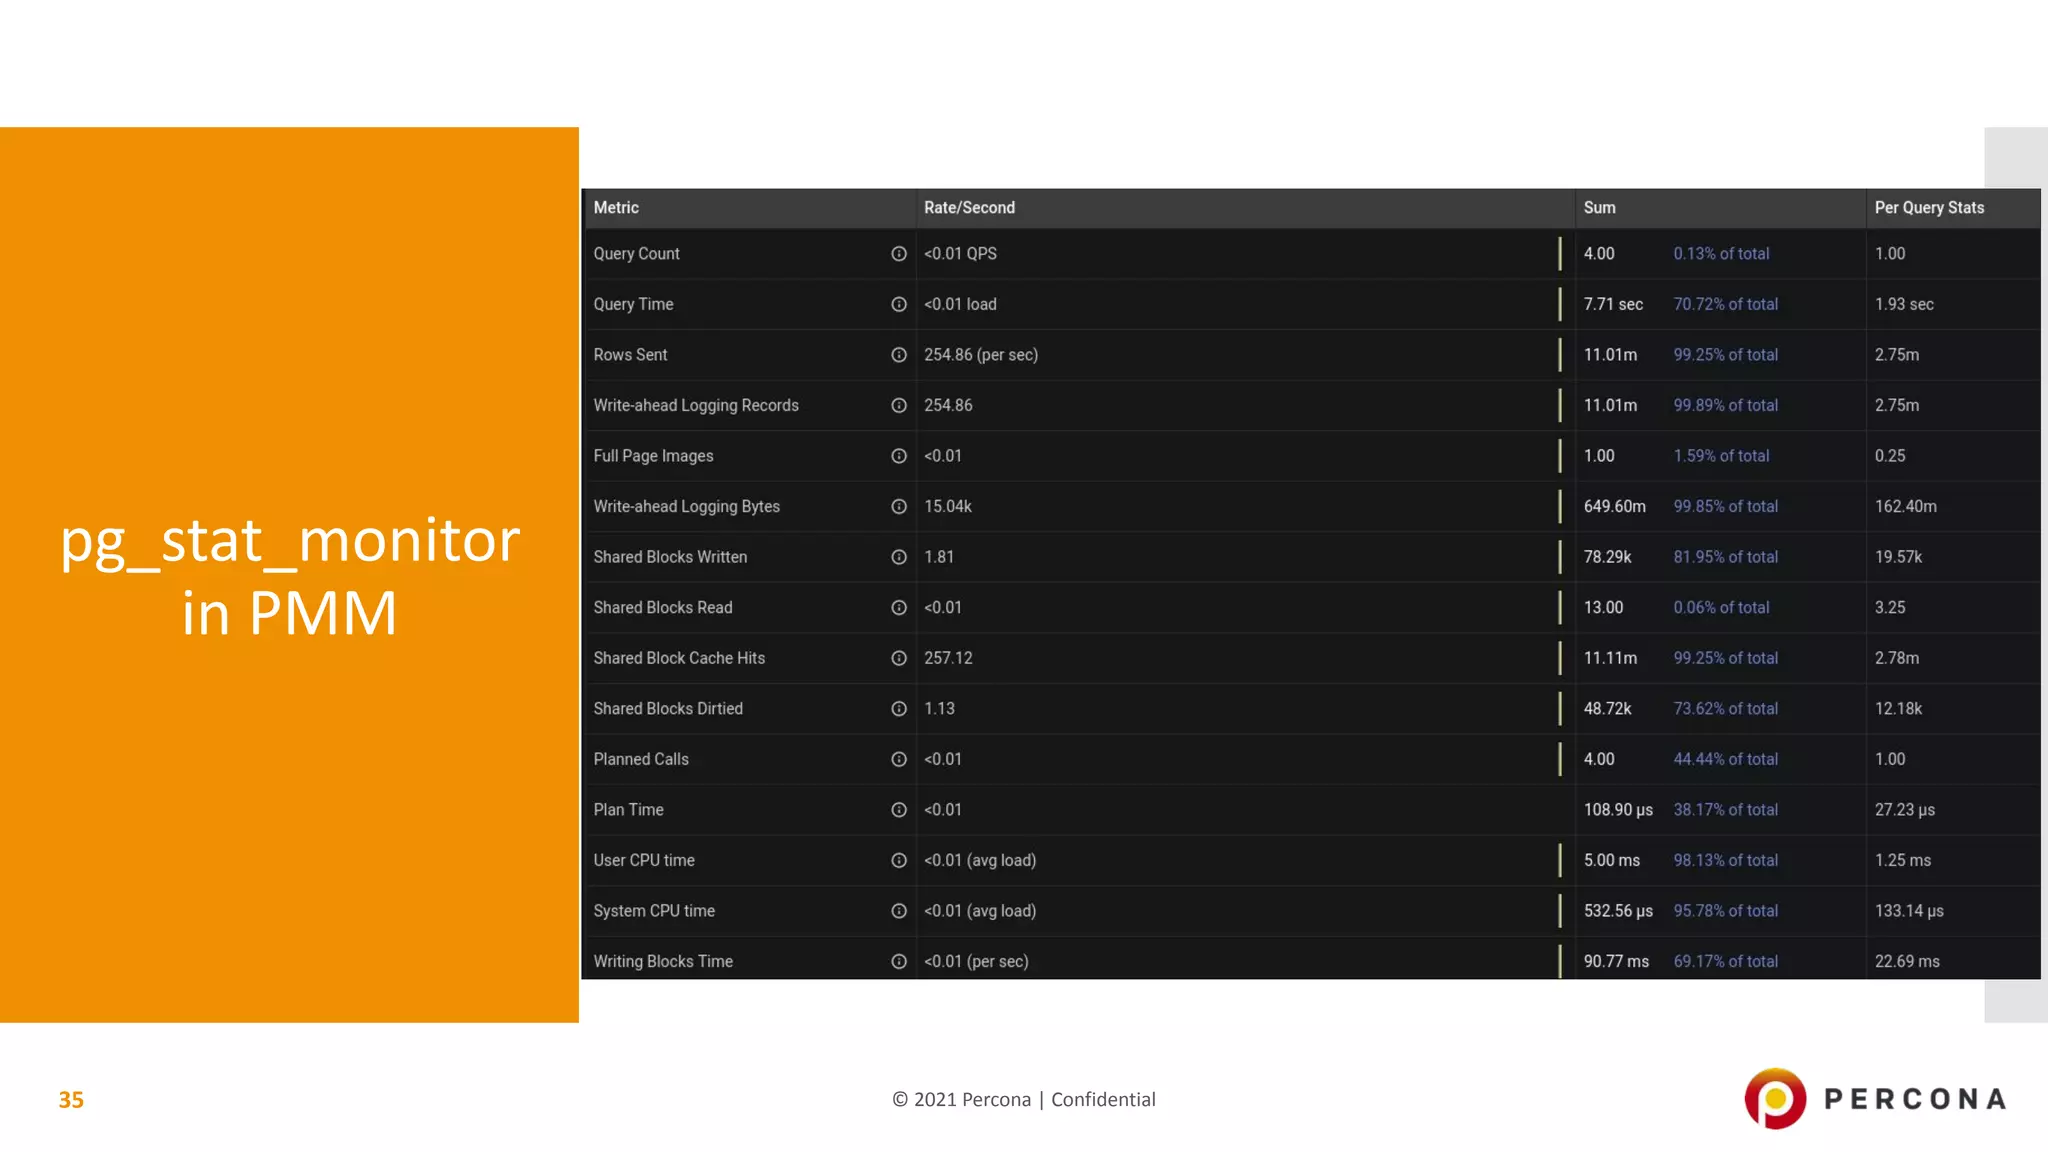2048x1152 pixels.
Task: Click sparkline bar in Shared Blocks Dirtied row
Action: tap(1559, 708)
